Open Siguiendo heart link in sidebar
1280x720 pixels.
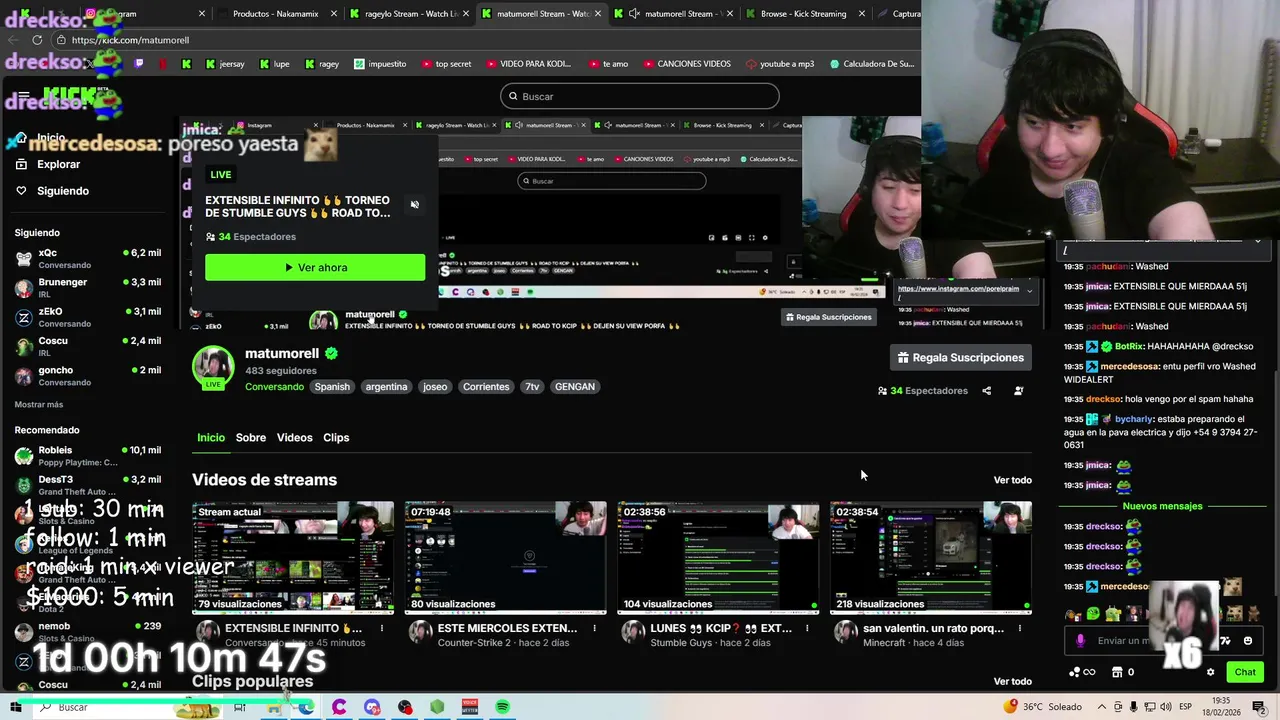point(62,191)
